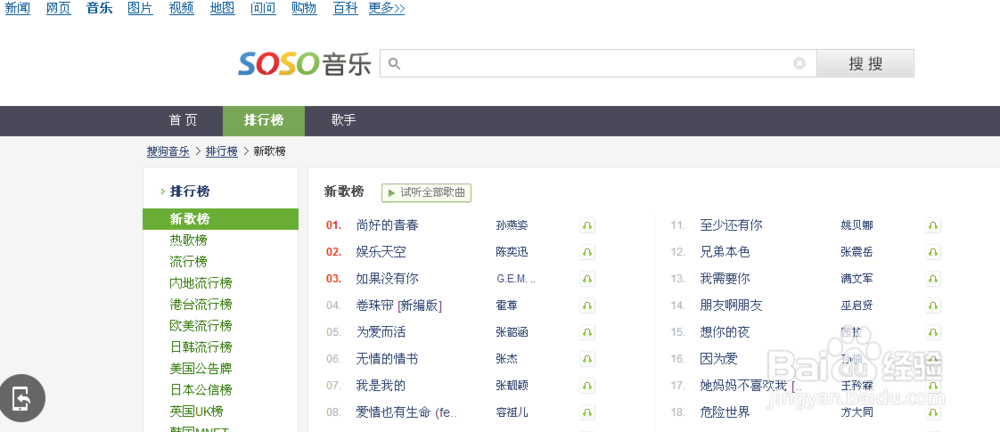Click 试听全部歌曲 play all button
This screenshot has height=432, width=1000.
point(427,192)
